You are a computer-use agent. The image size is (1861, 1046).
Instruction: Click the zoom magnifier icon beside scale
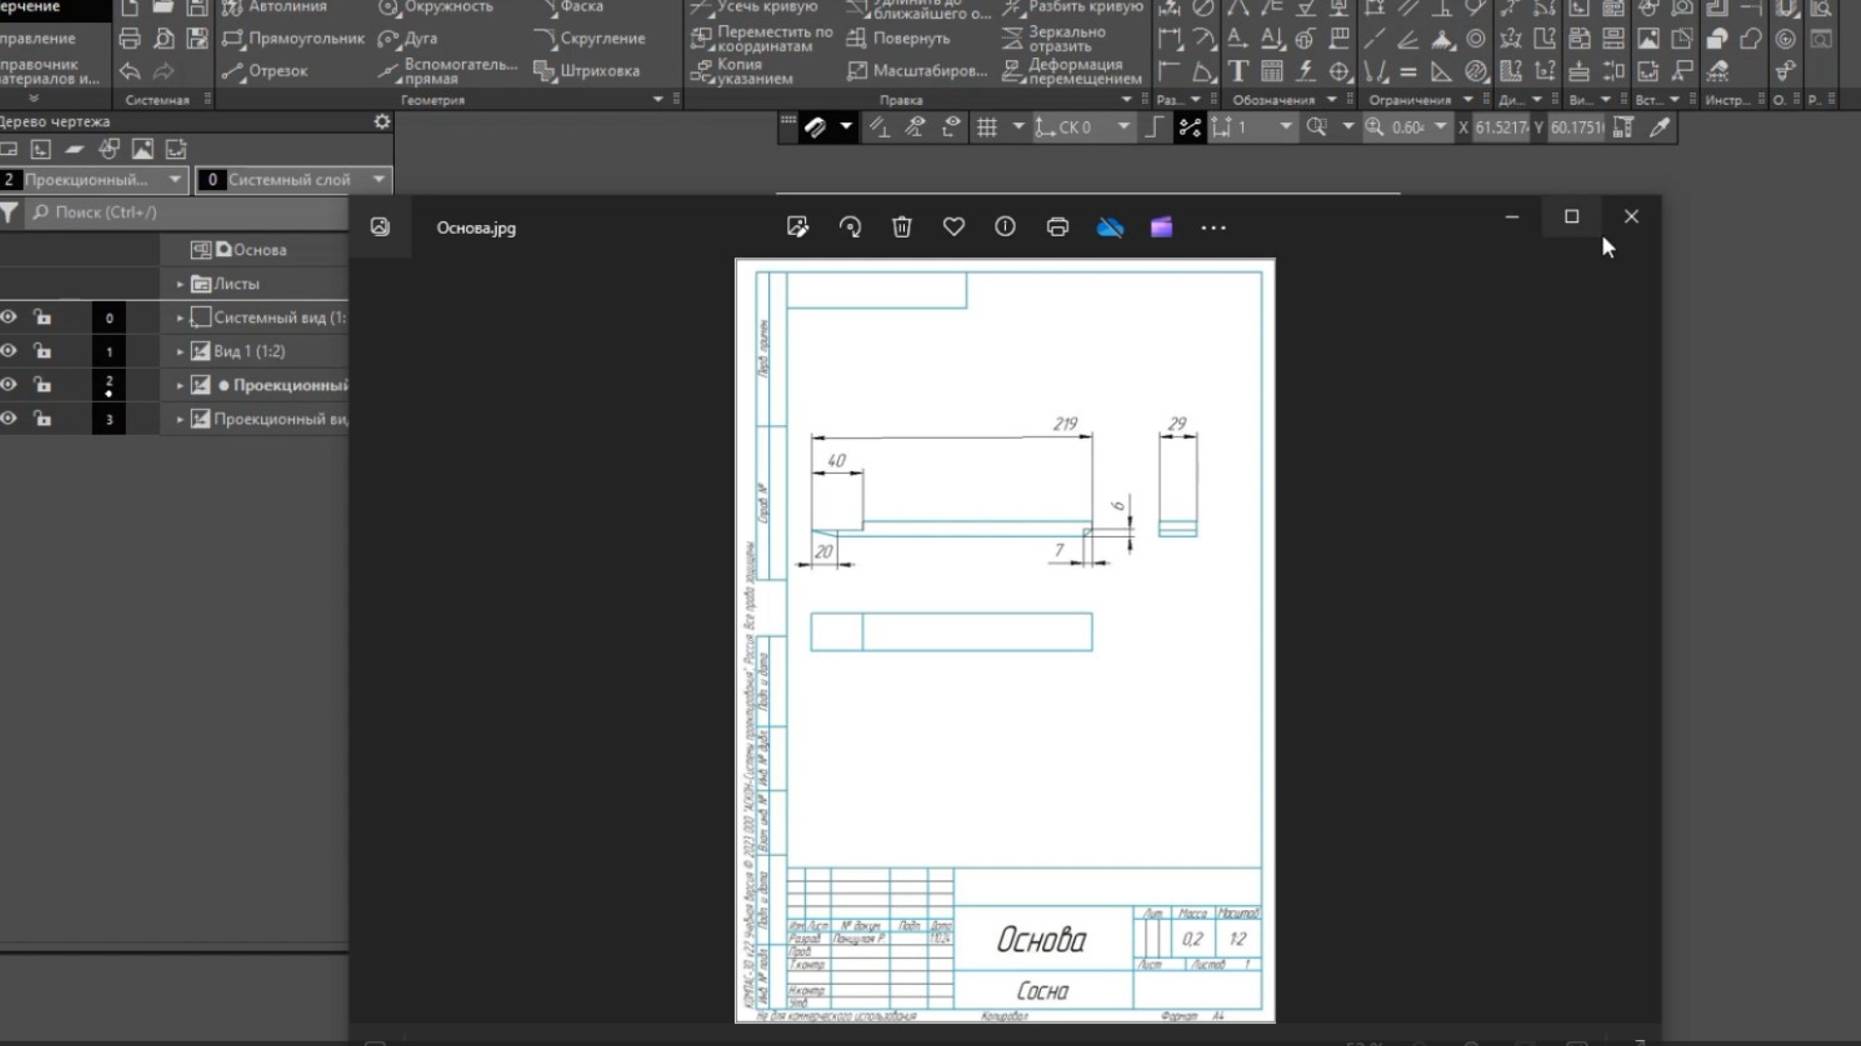pos(1375,127)
